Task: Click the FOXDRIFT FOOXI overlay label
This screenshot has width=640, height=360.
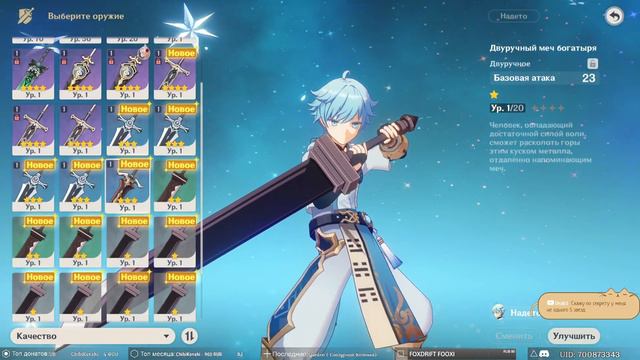Action: [x=432, y=354]
